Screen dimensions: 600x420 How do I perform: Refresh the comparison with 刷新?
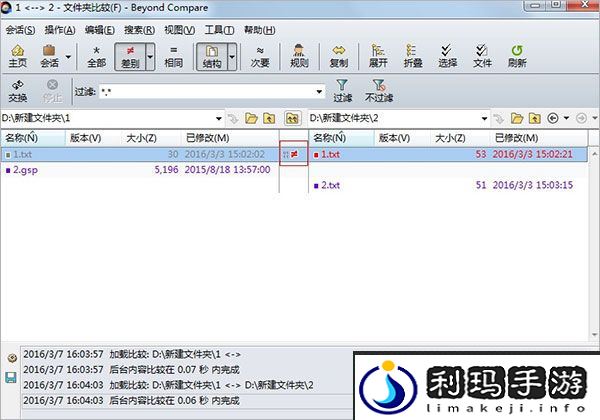coord(517,56)
